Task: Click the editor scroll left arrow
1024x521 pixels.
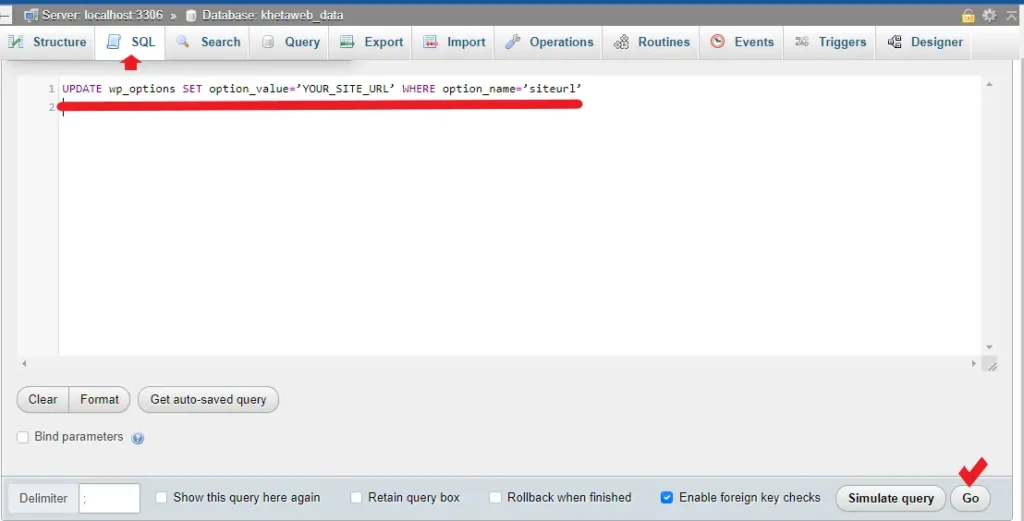Action: click(x=24, y=364)
